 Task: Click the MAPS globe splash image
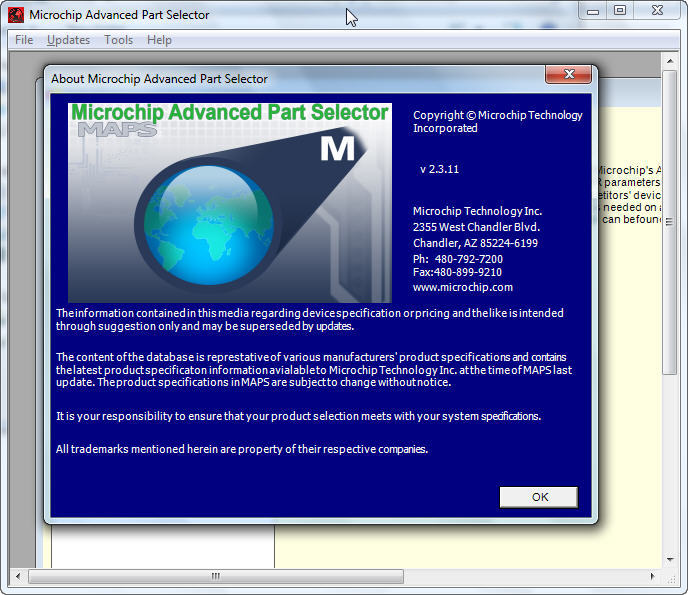coord(230,202)
